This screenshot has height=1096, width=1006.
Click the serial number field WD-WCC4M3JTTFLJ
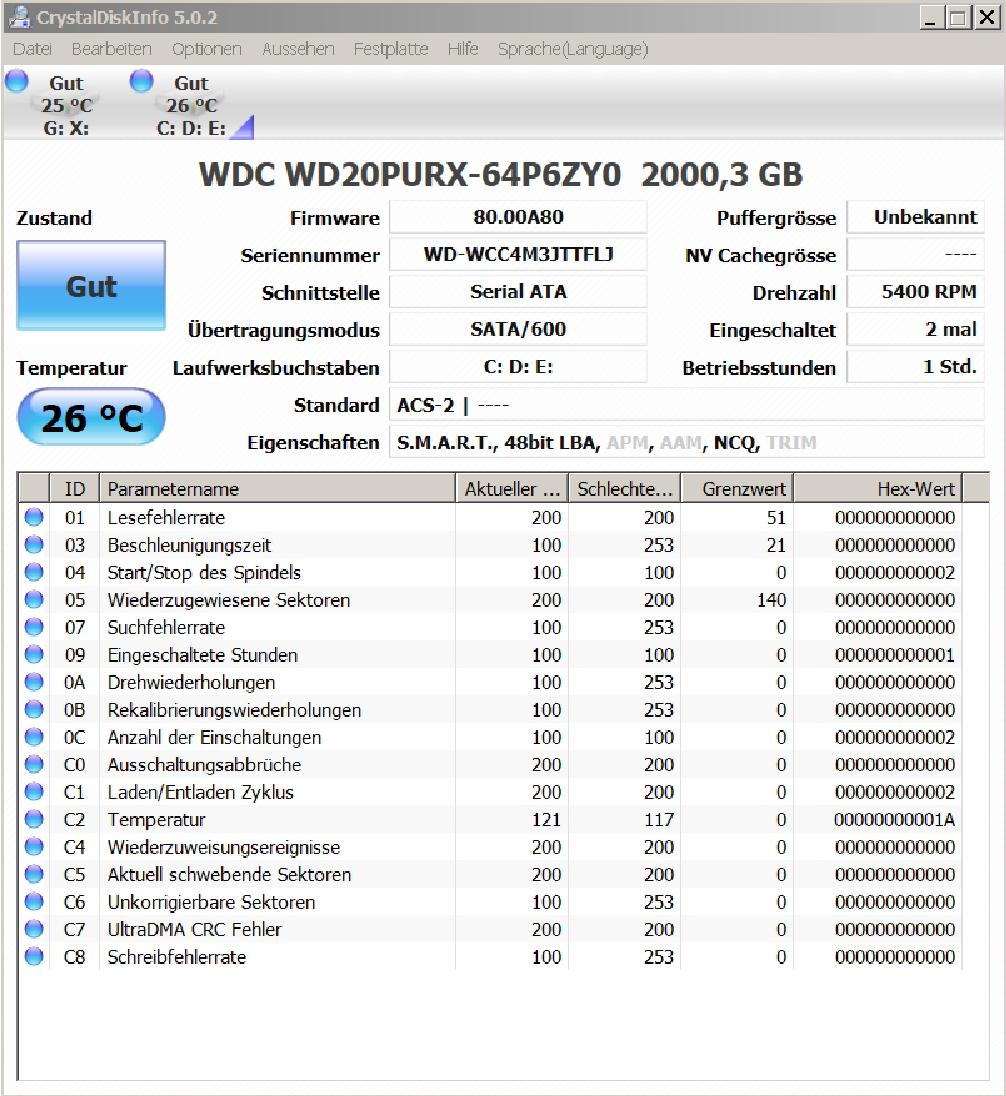click(518, 254)
